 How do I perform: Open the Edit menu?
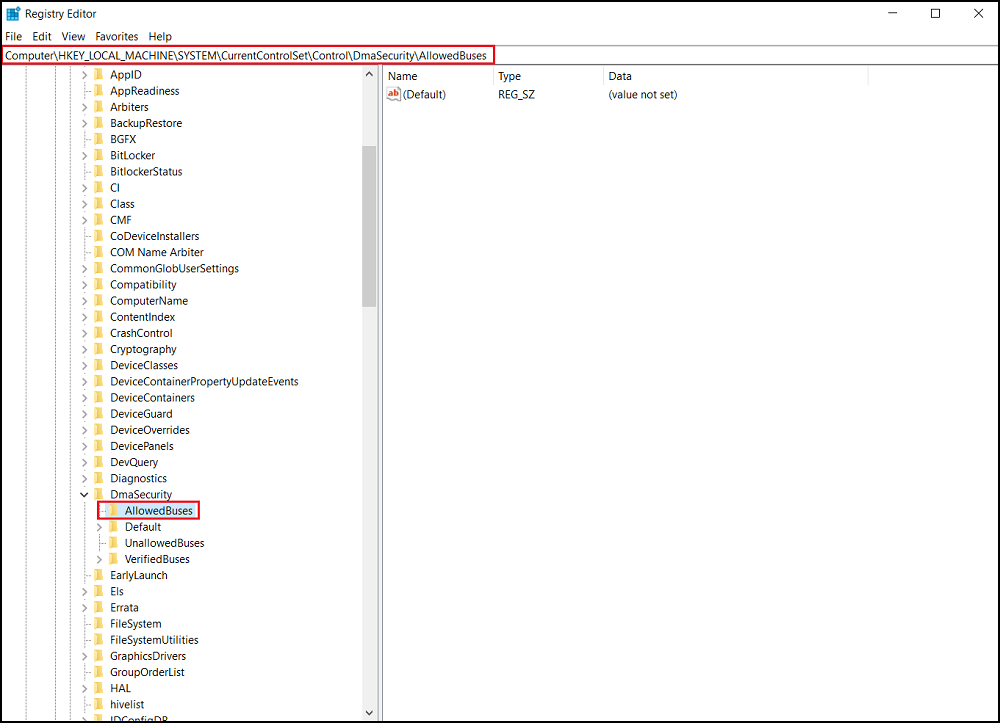pyautogui.click(x=41, y=36)
